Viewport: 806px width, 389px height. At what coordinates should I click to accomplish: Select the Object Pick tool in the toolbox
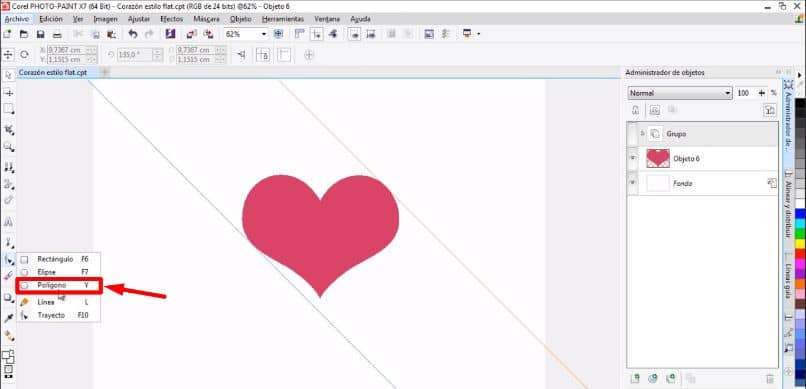tap(8, 76)
